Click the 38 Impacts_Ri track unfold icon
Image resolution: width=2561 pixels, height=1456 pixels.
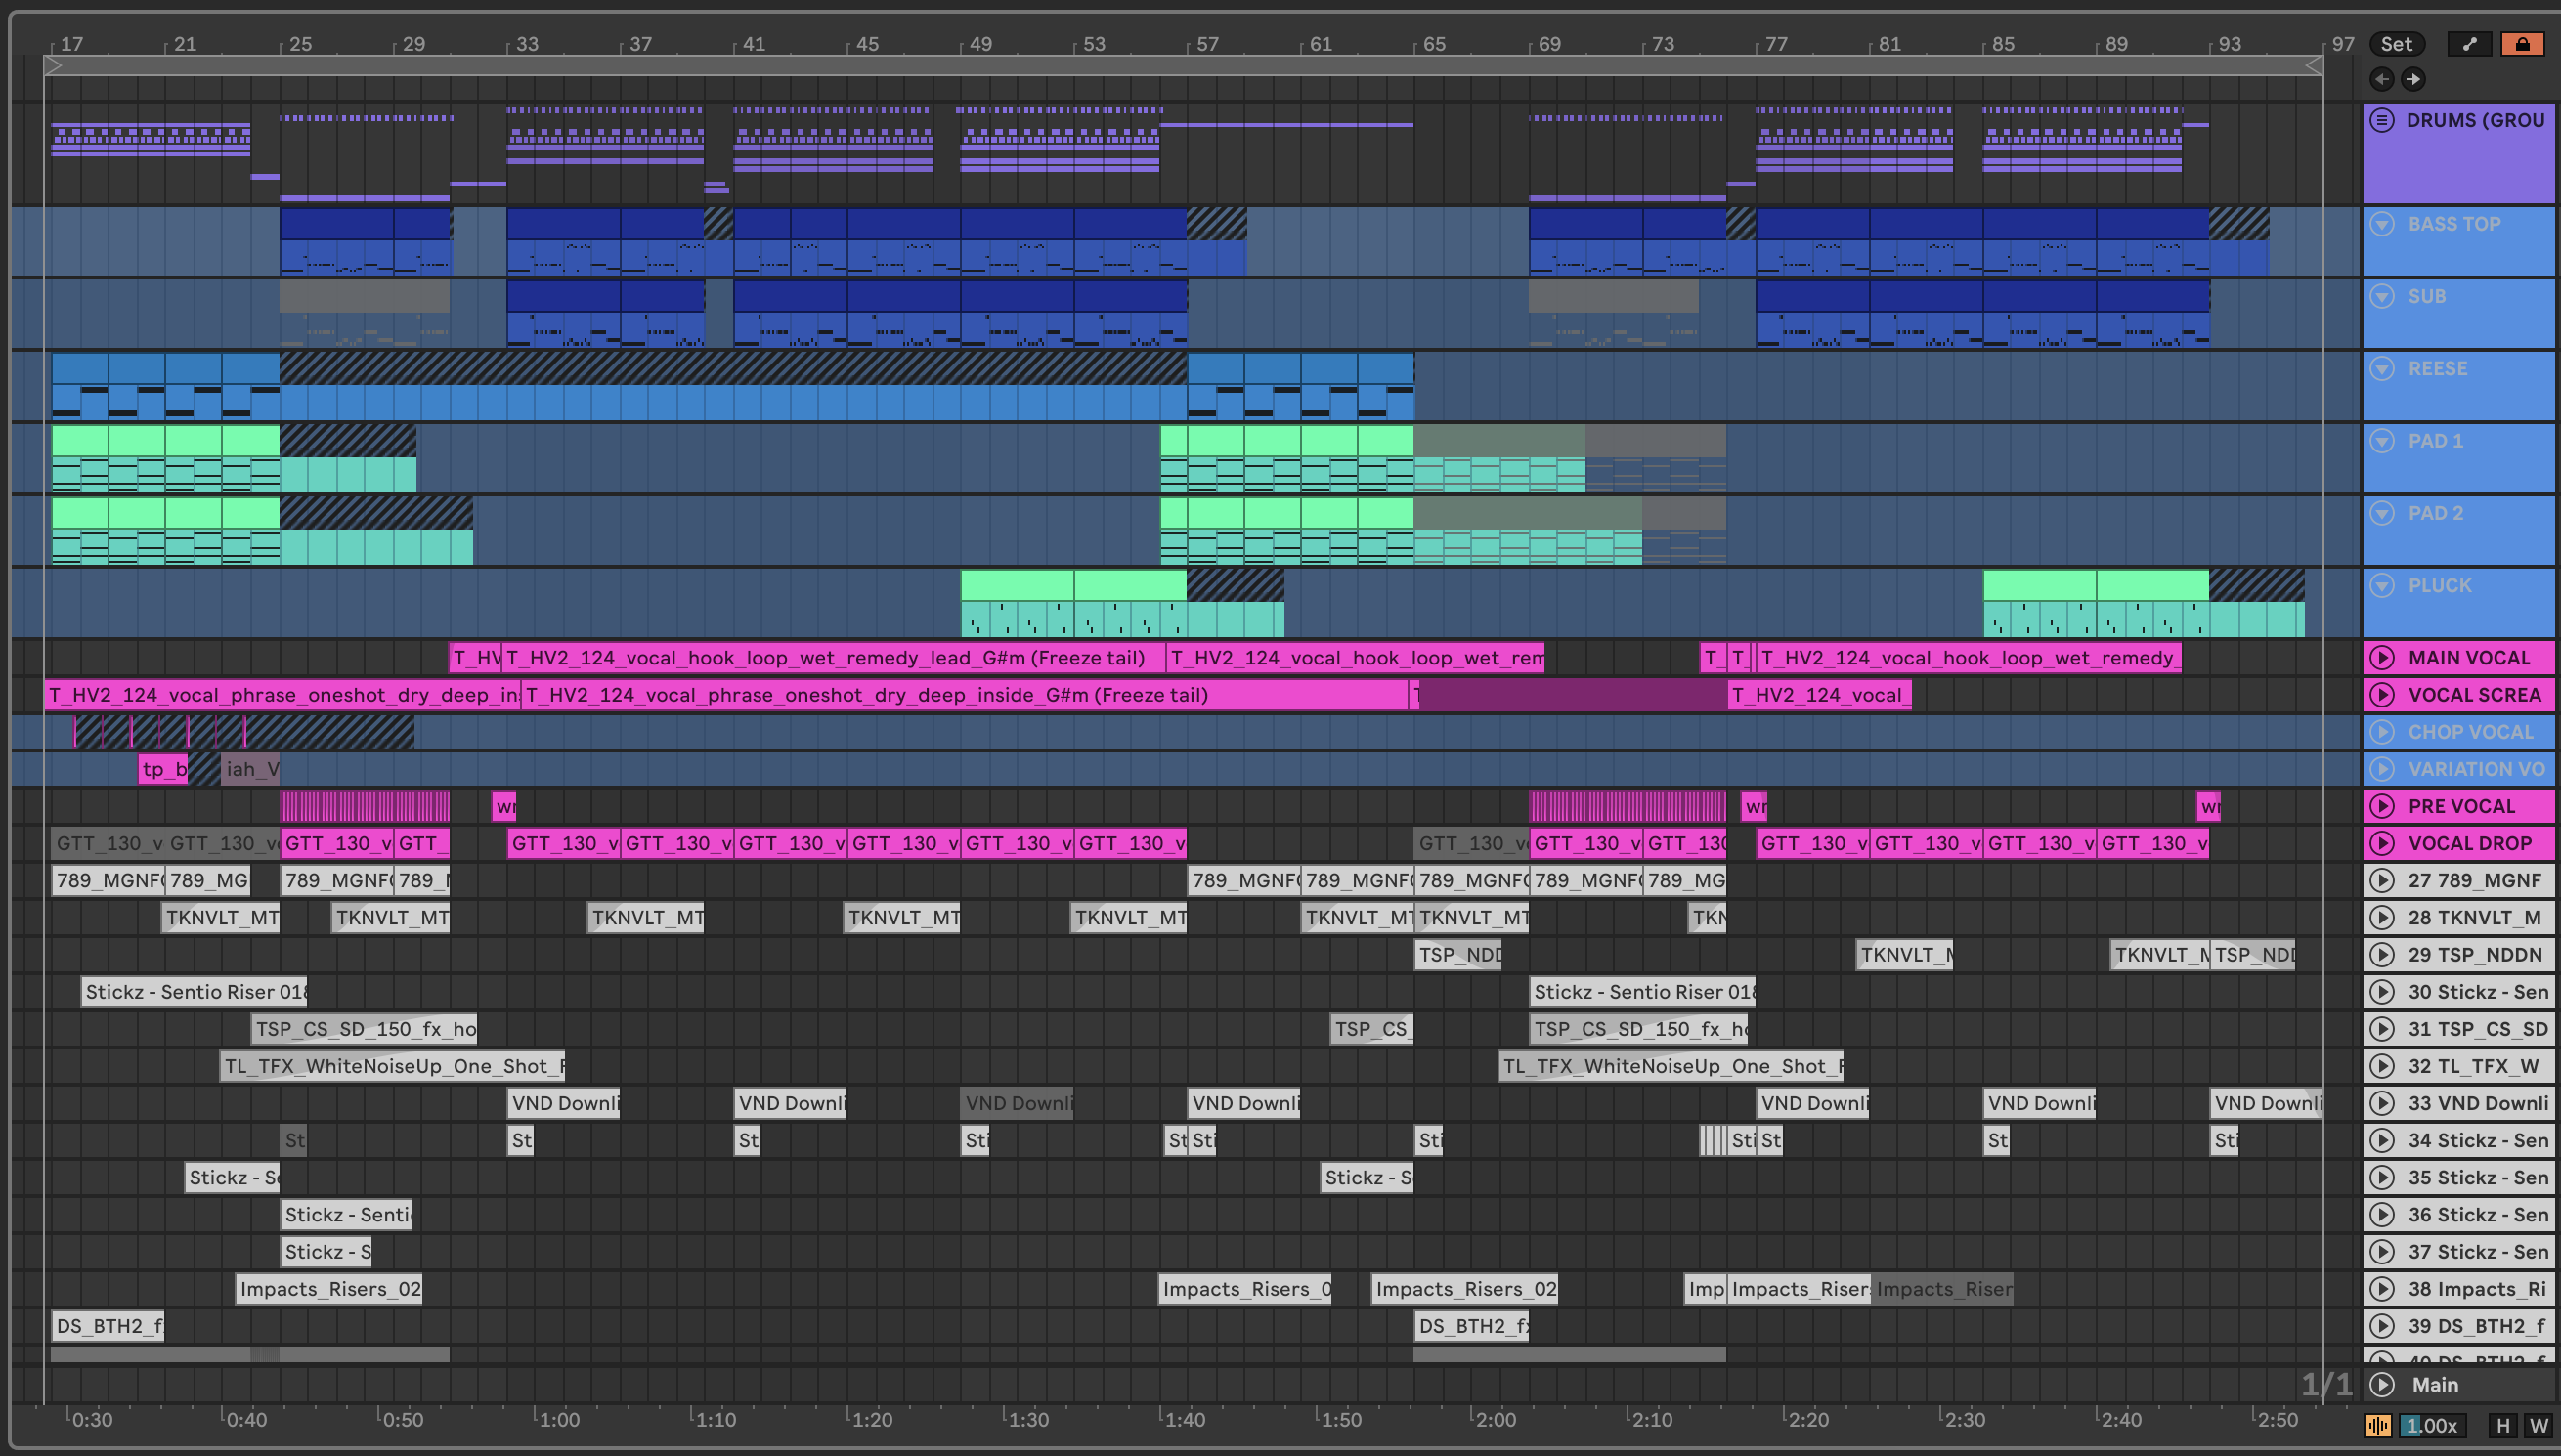(x=2383, y=1288)
